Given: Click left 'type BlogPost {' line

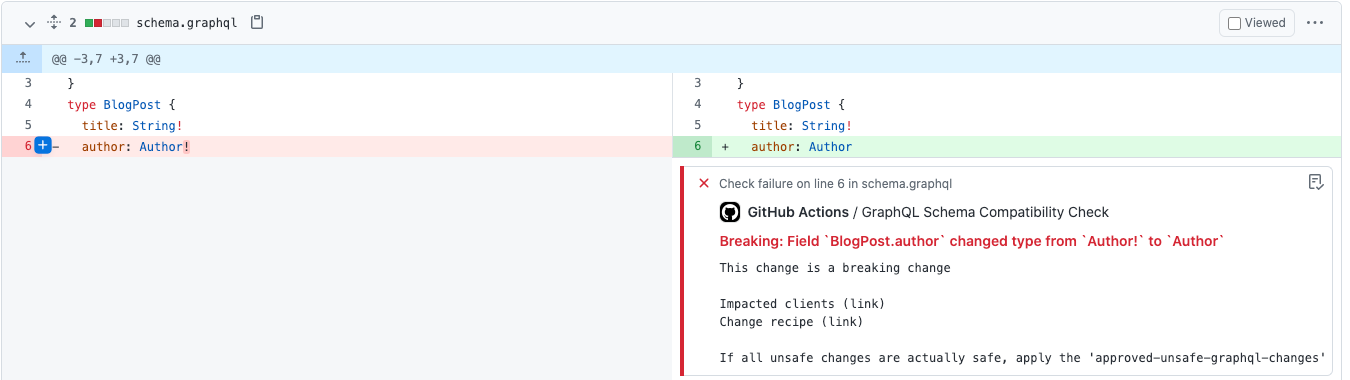Looking at the screenshot, I should pos(120,104).
